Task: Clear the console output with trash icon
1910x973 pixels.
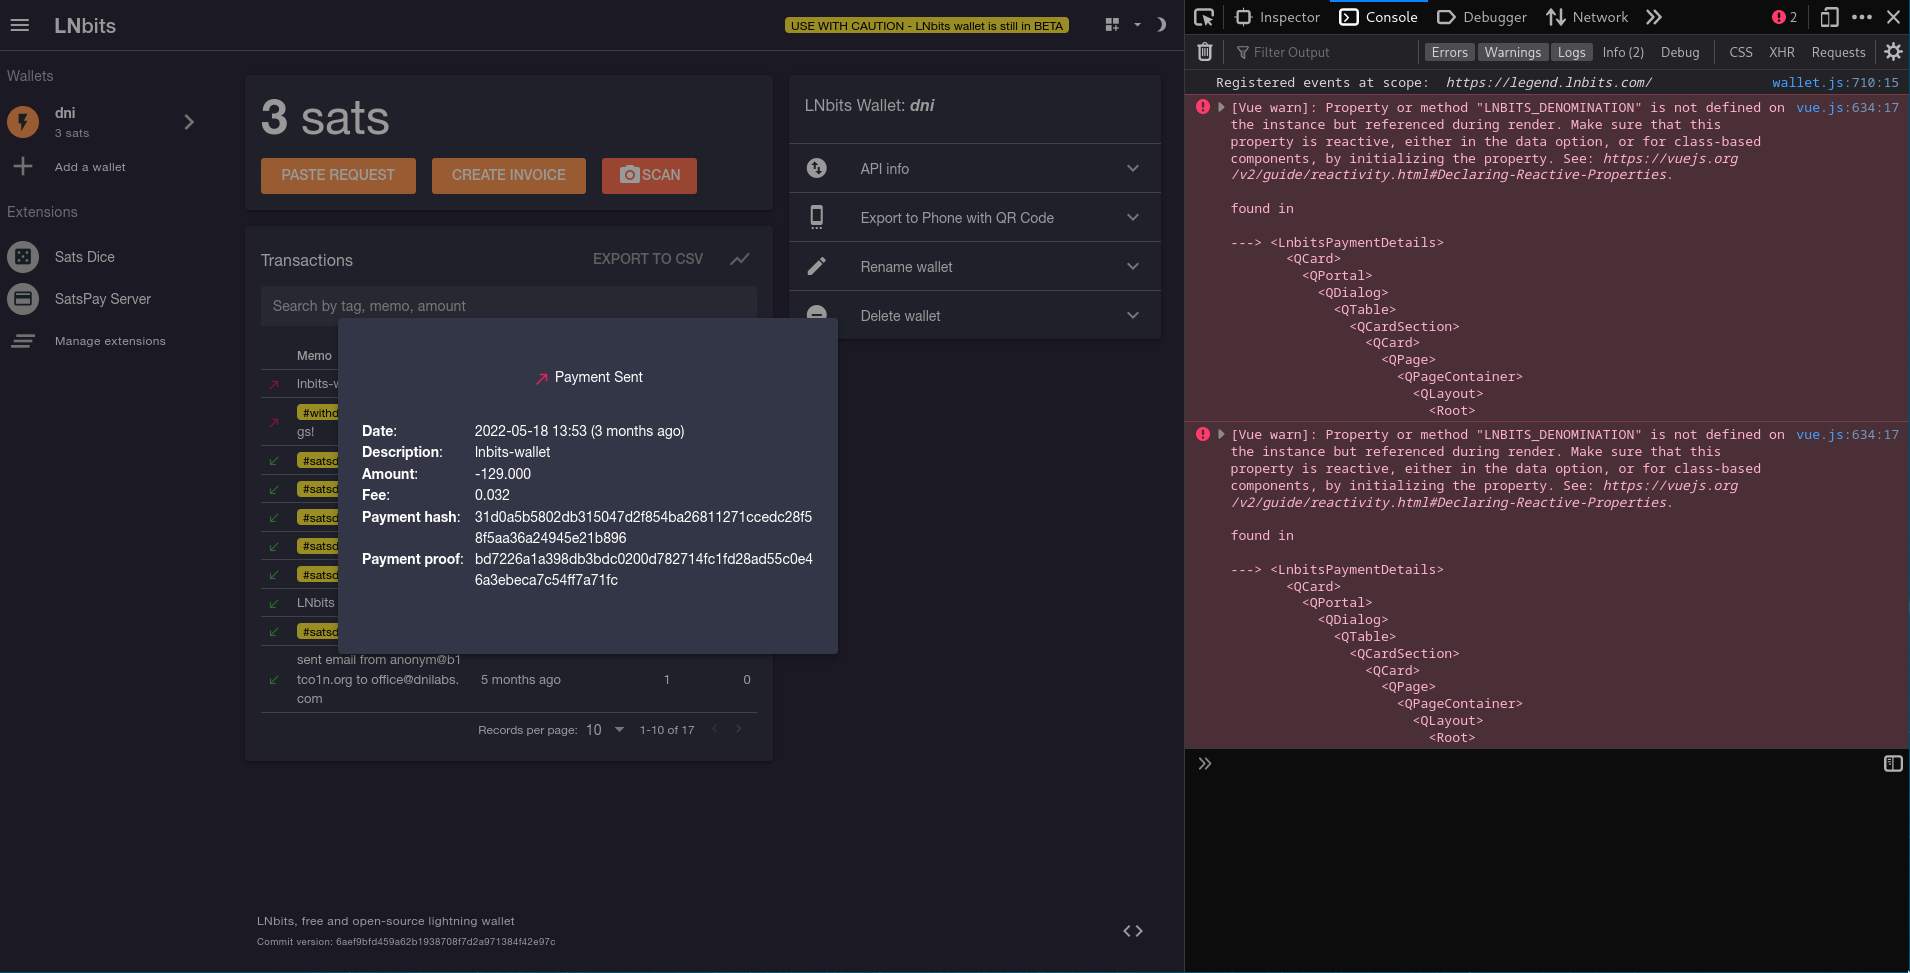Action: (x=1205, y=52)
